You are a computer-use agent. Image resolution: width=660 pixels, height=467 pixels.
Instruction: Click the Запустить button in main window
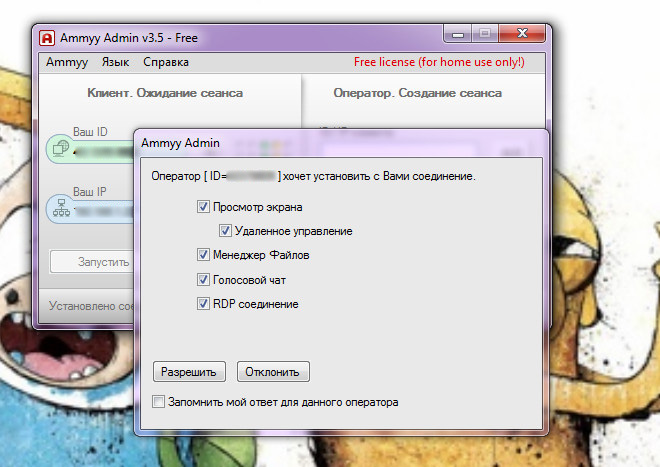[92, 262]
